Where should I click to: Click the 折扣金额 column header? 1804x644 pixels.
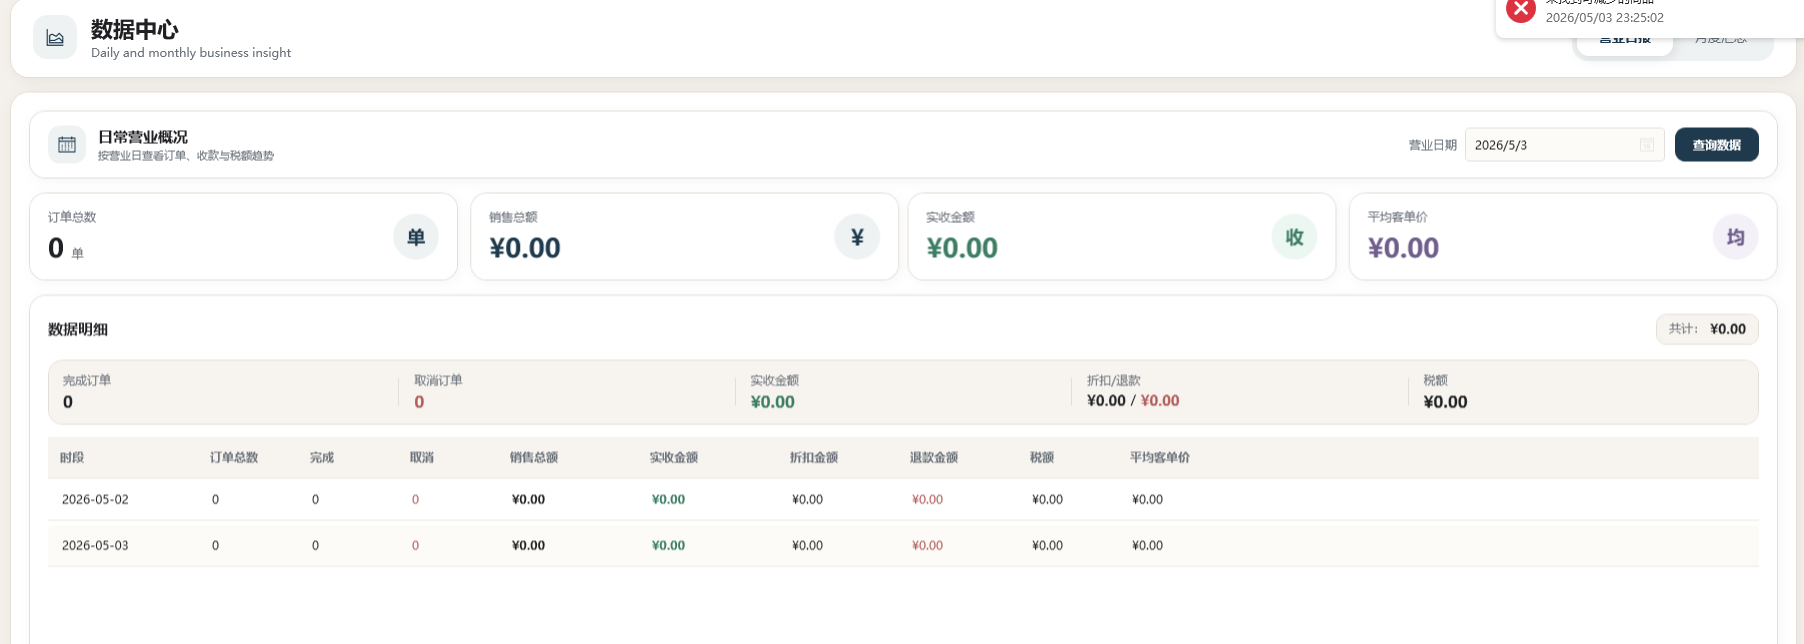coord(814,458)
